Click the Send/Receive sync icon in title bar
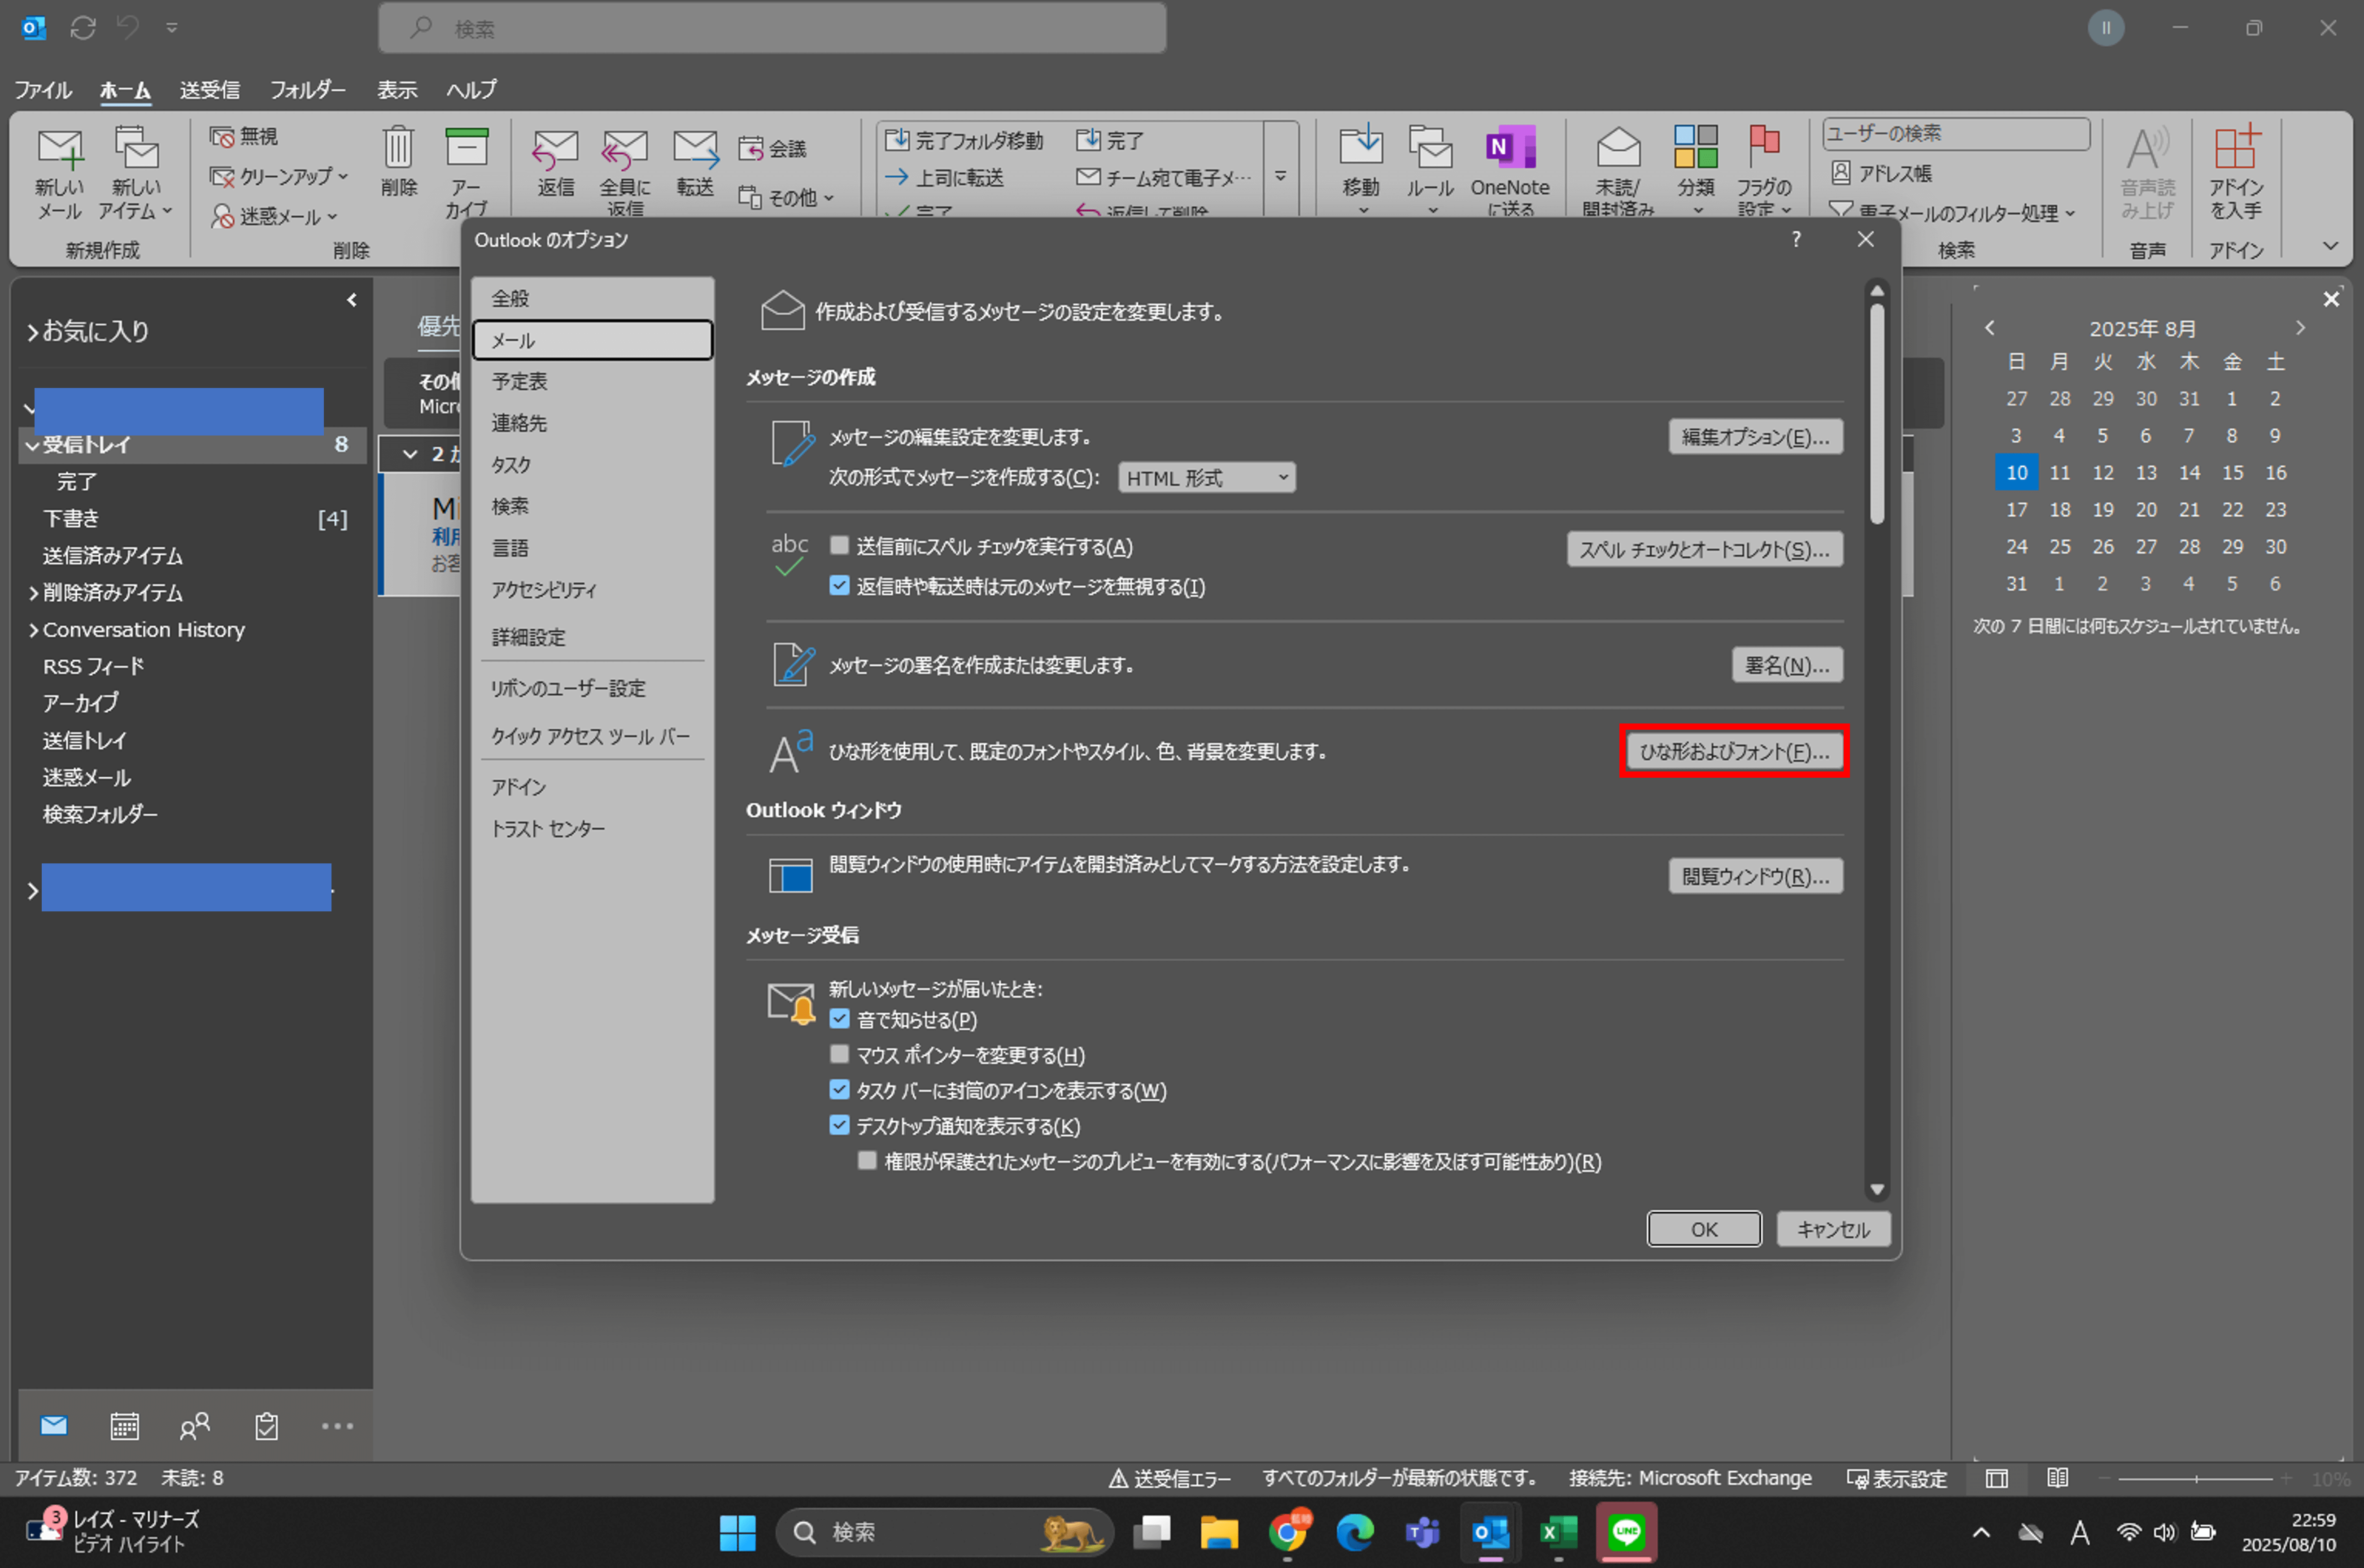Viewport: 2364px width, 1568px height. 83,28
